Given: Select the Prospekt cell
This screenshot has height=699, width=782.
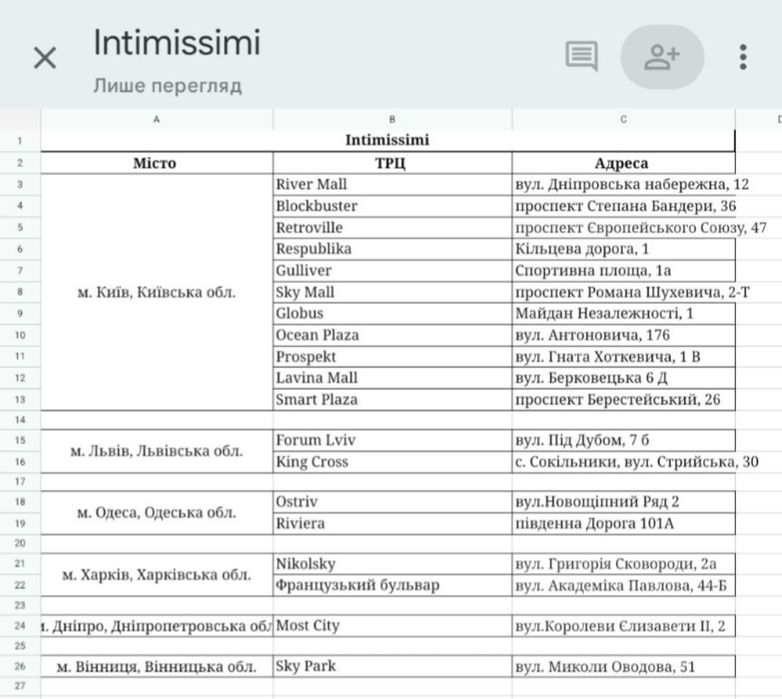Looking at the screenshot, I should click(x=392, y=356).
